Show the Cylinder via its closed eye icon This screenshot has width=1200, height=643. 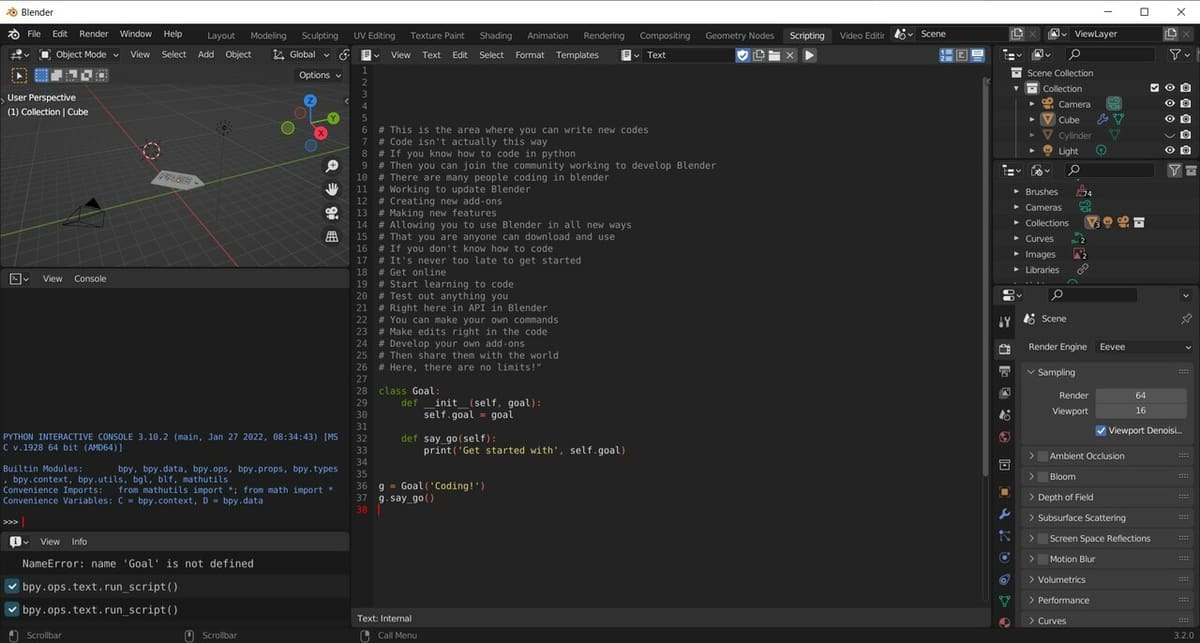click(x=1169, y=135)
